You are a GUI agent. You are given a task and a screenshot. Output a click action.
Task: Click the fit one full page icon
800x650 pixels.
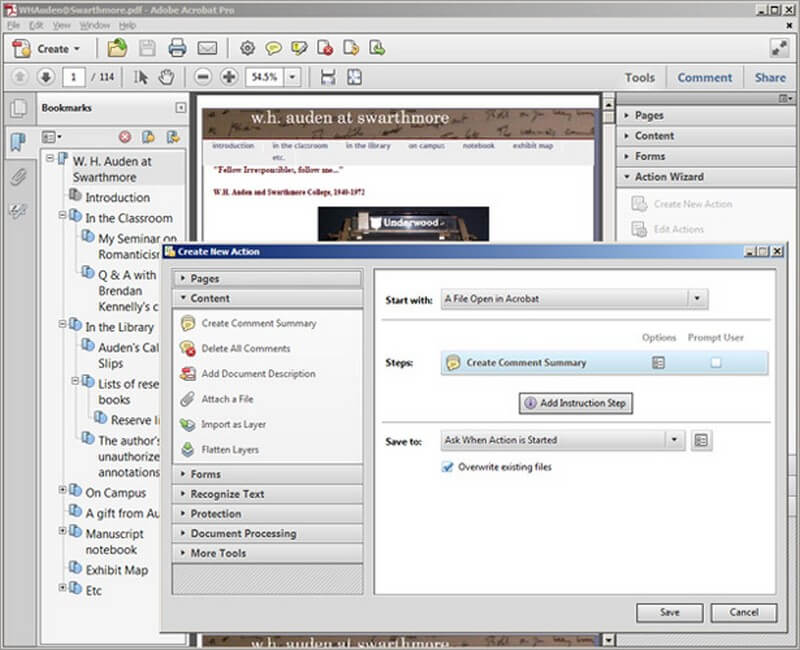point(354,77)
